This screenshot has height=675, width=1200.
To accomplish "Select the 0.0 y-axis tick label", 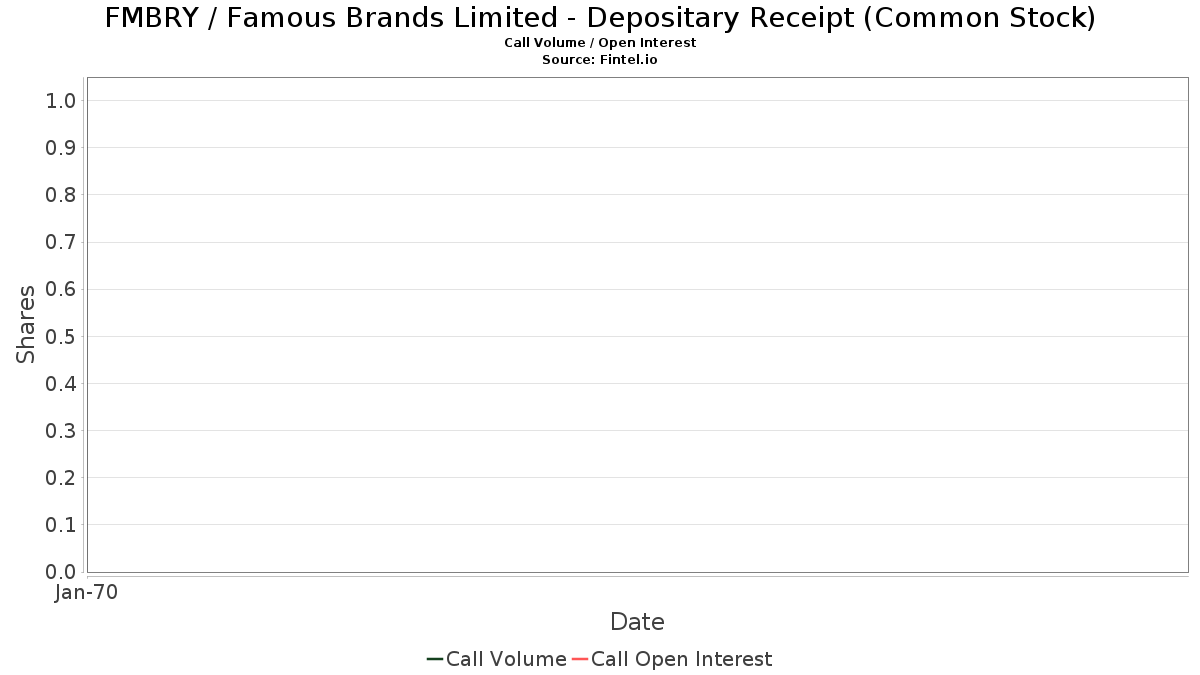I will [x=61, y=571].
